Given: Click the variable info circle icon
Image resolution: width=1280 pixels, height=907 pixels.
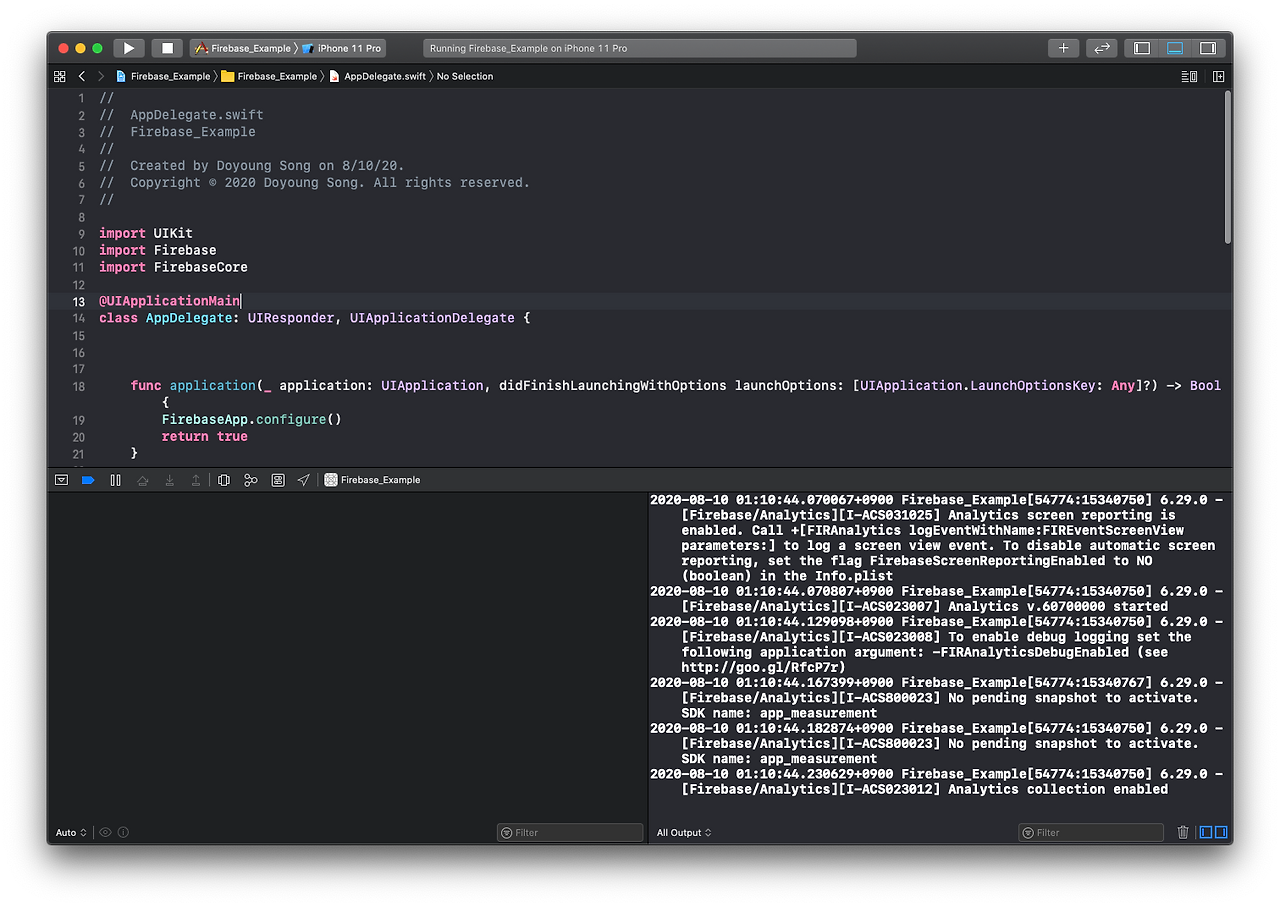Looking at the screenshot, I should click(123, 832).
